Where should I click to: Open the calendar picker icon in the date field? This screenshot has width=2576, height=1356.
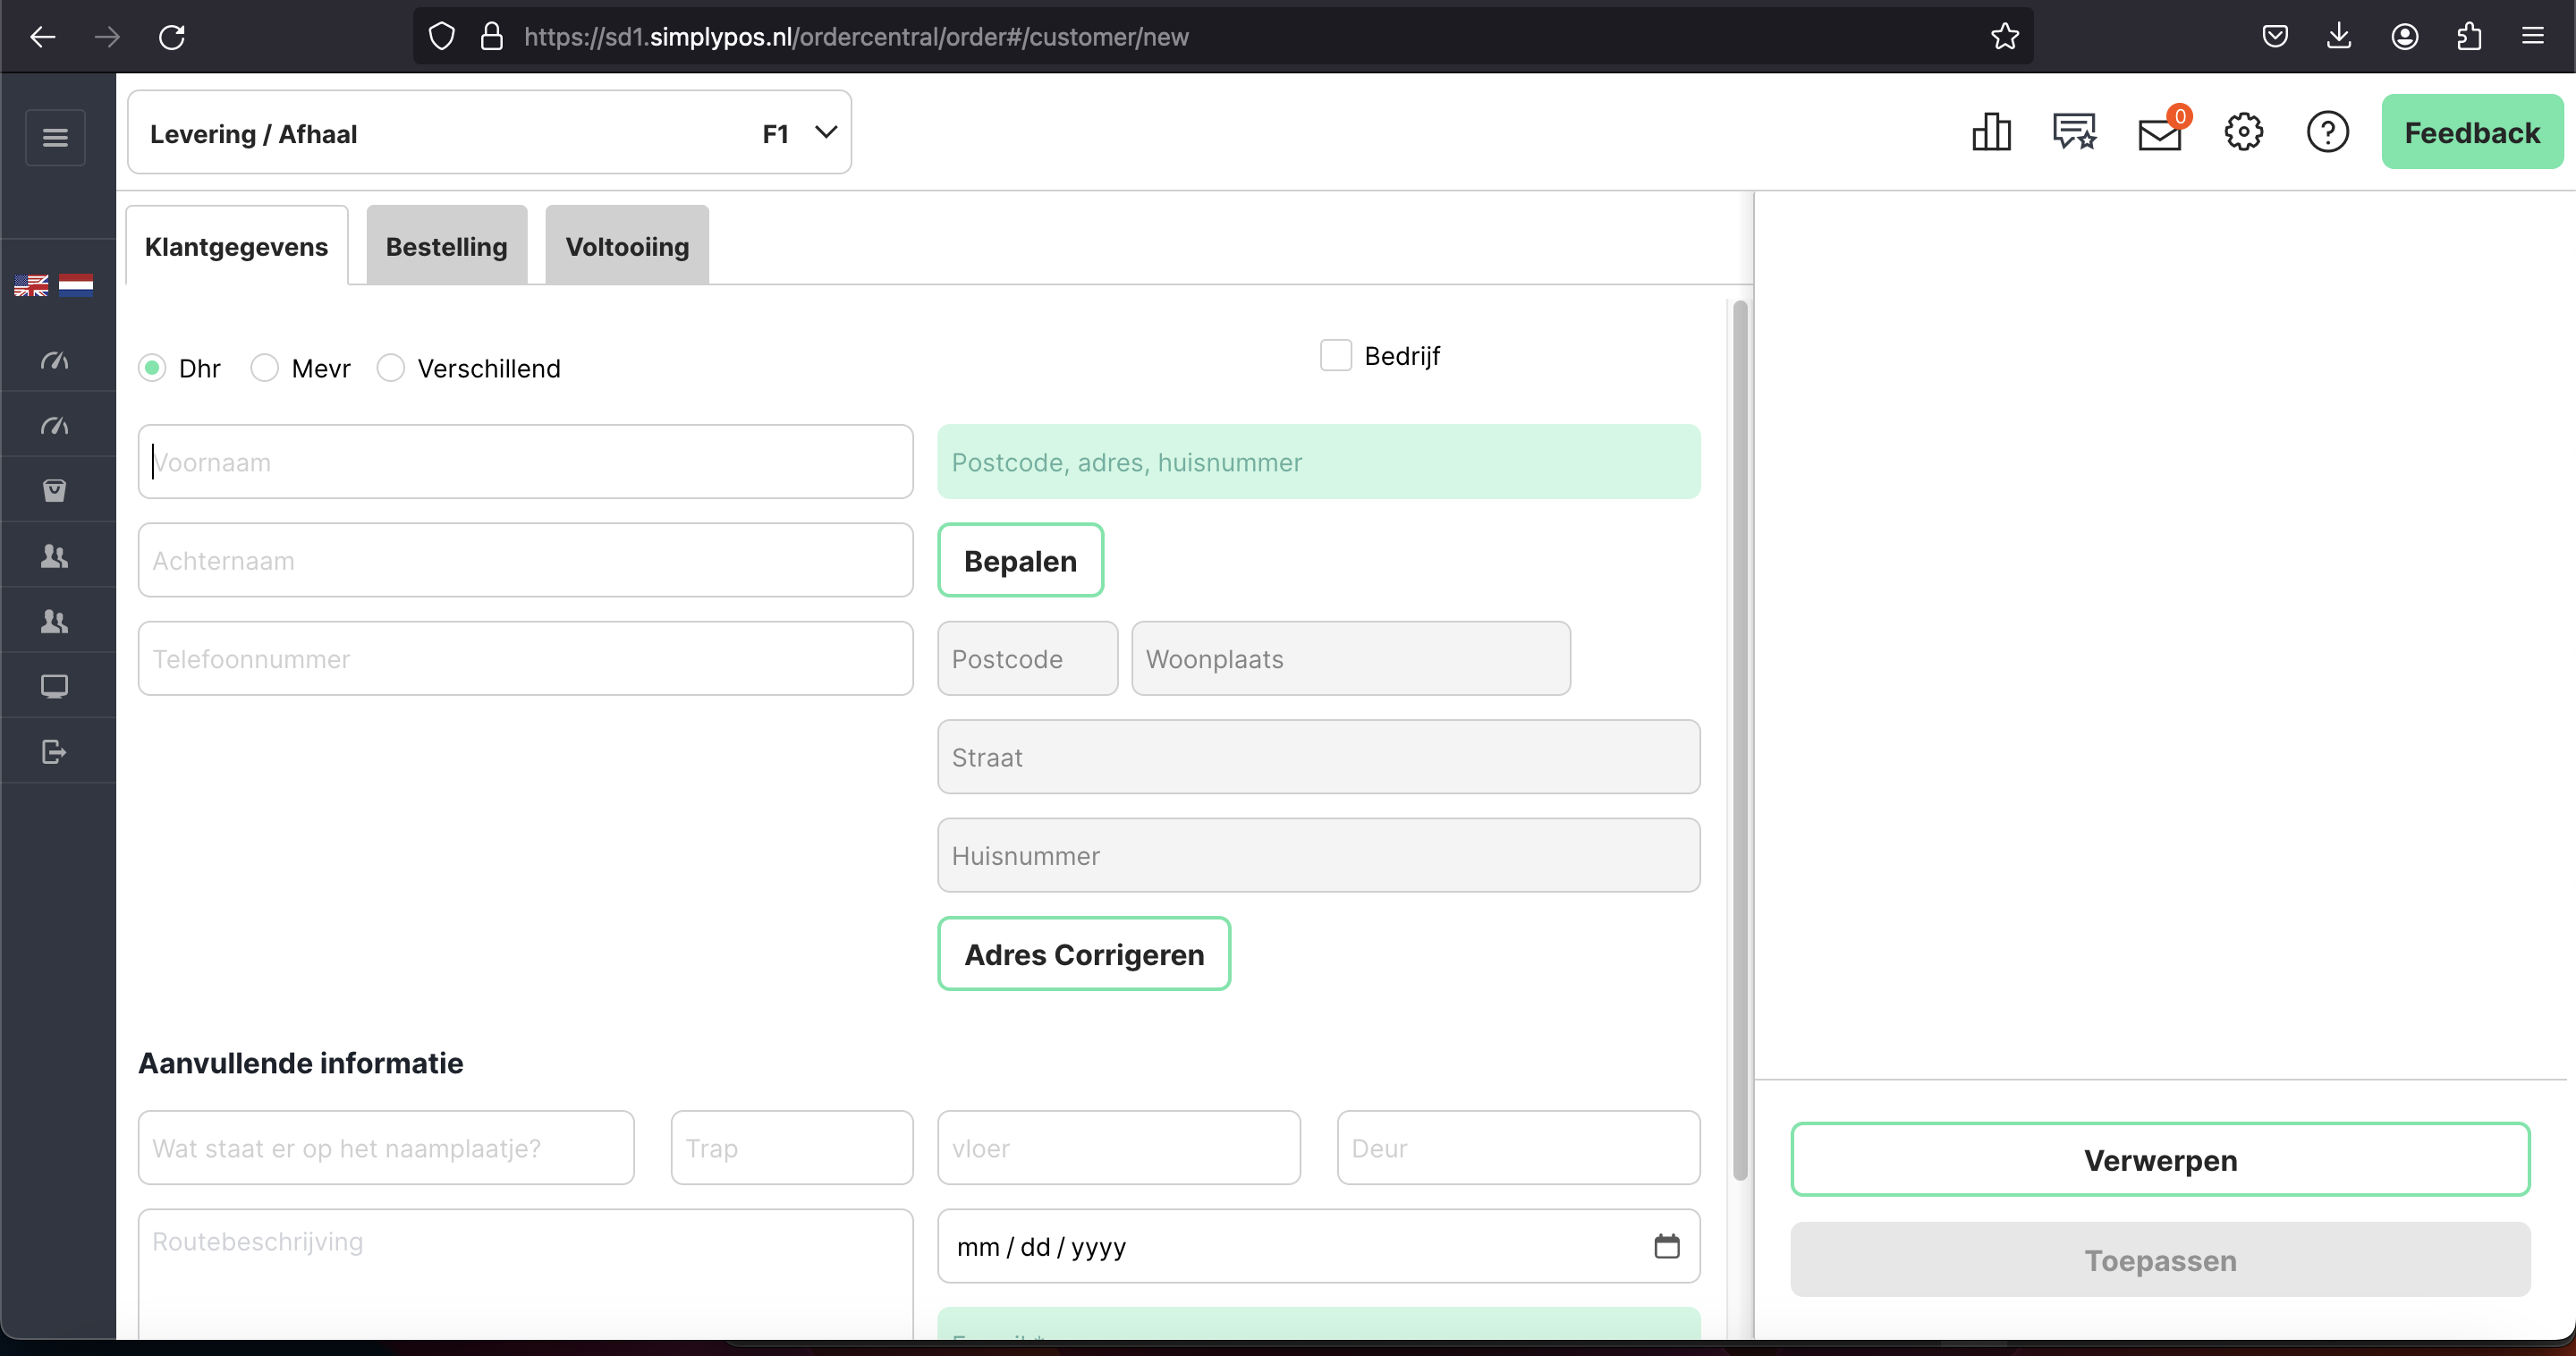[1667, 1246]
